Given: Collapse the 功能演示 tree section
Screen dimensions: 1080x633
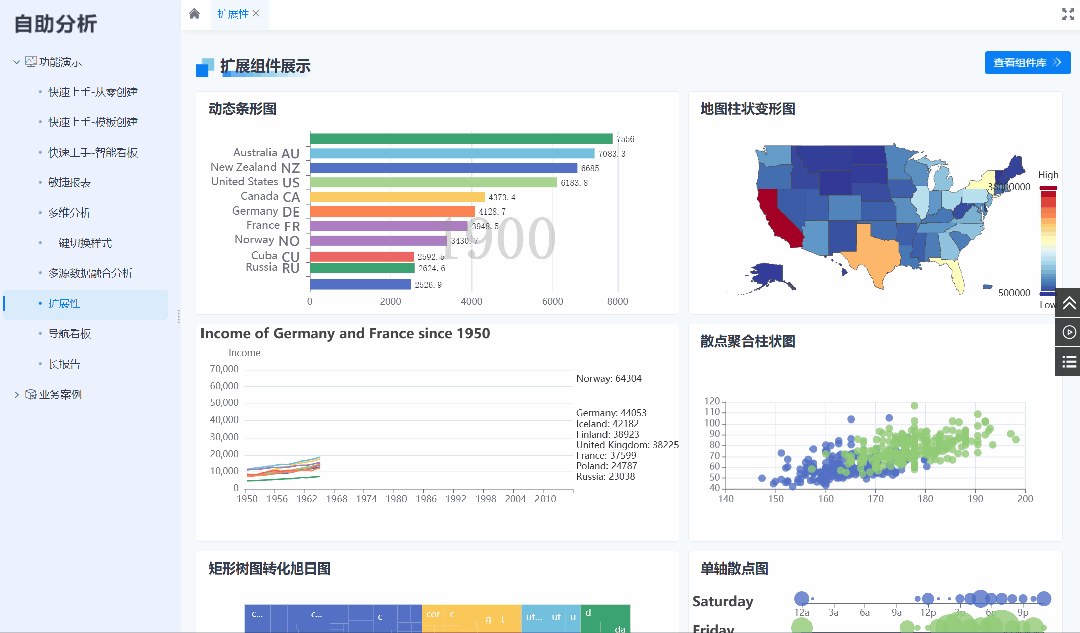Looking at the screenshot, I should coord(17,62).
